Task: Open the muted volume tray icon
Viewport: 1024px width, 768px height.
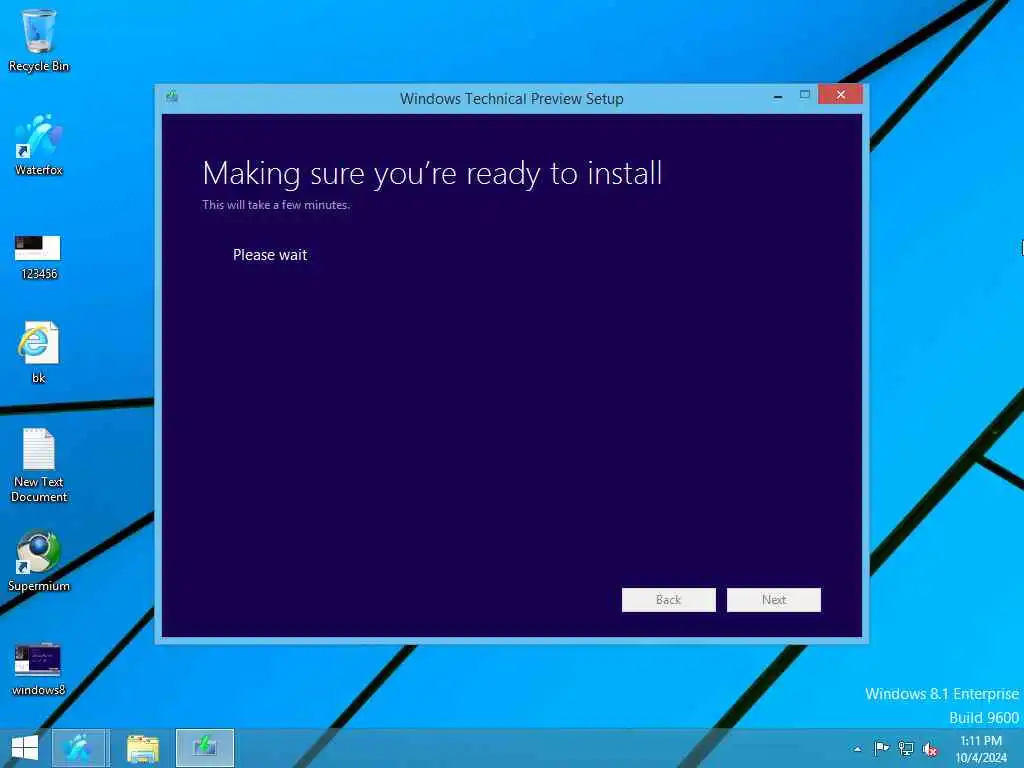Action: [930, 749]
